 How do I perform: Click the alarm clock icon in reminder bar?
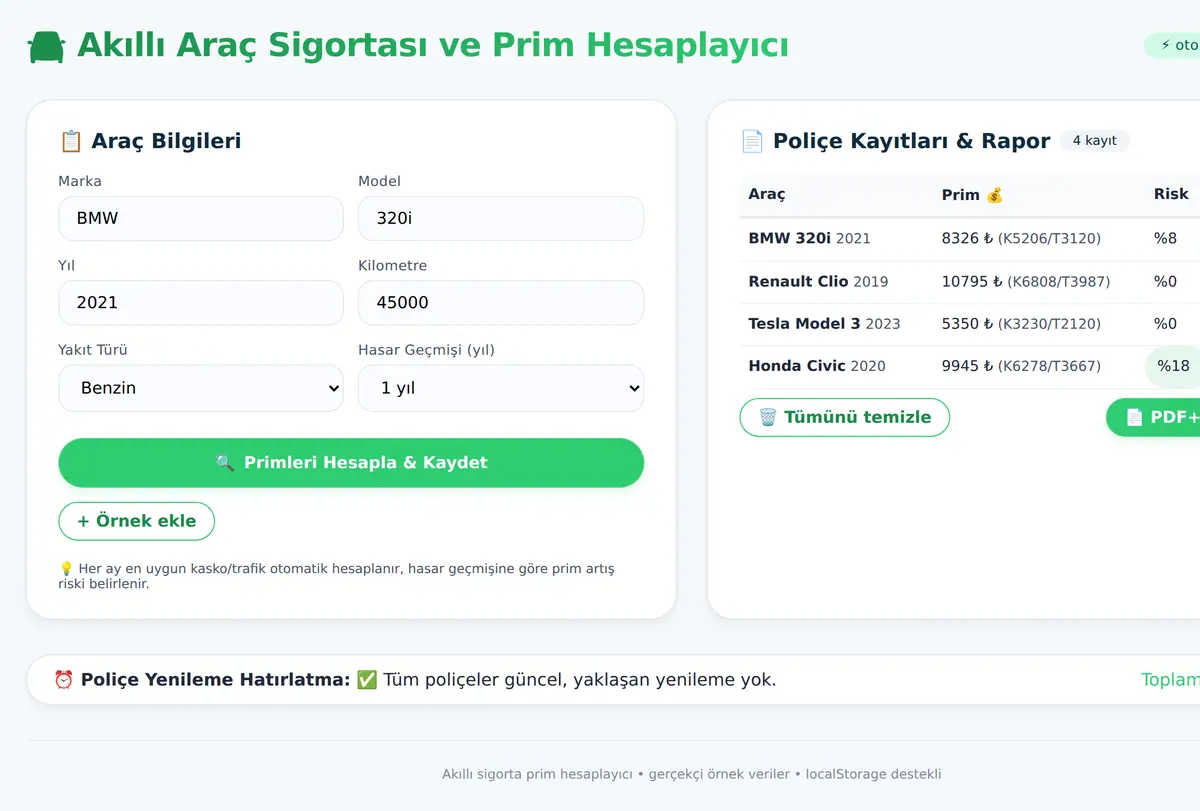coord(64,680)
